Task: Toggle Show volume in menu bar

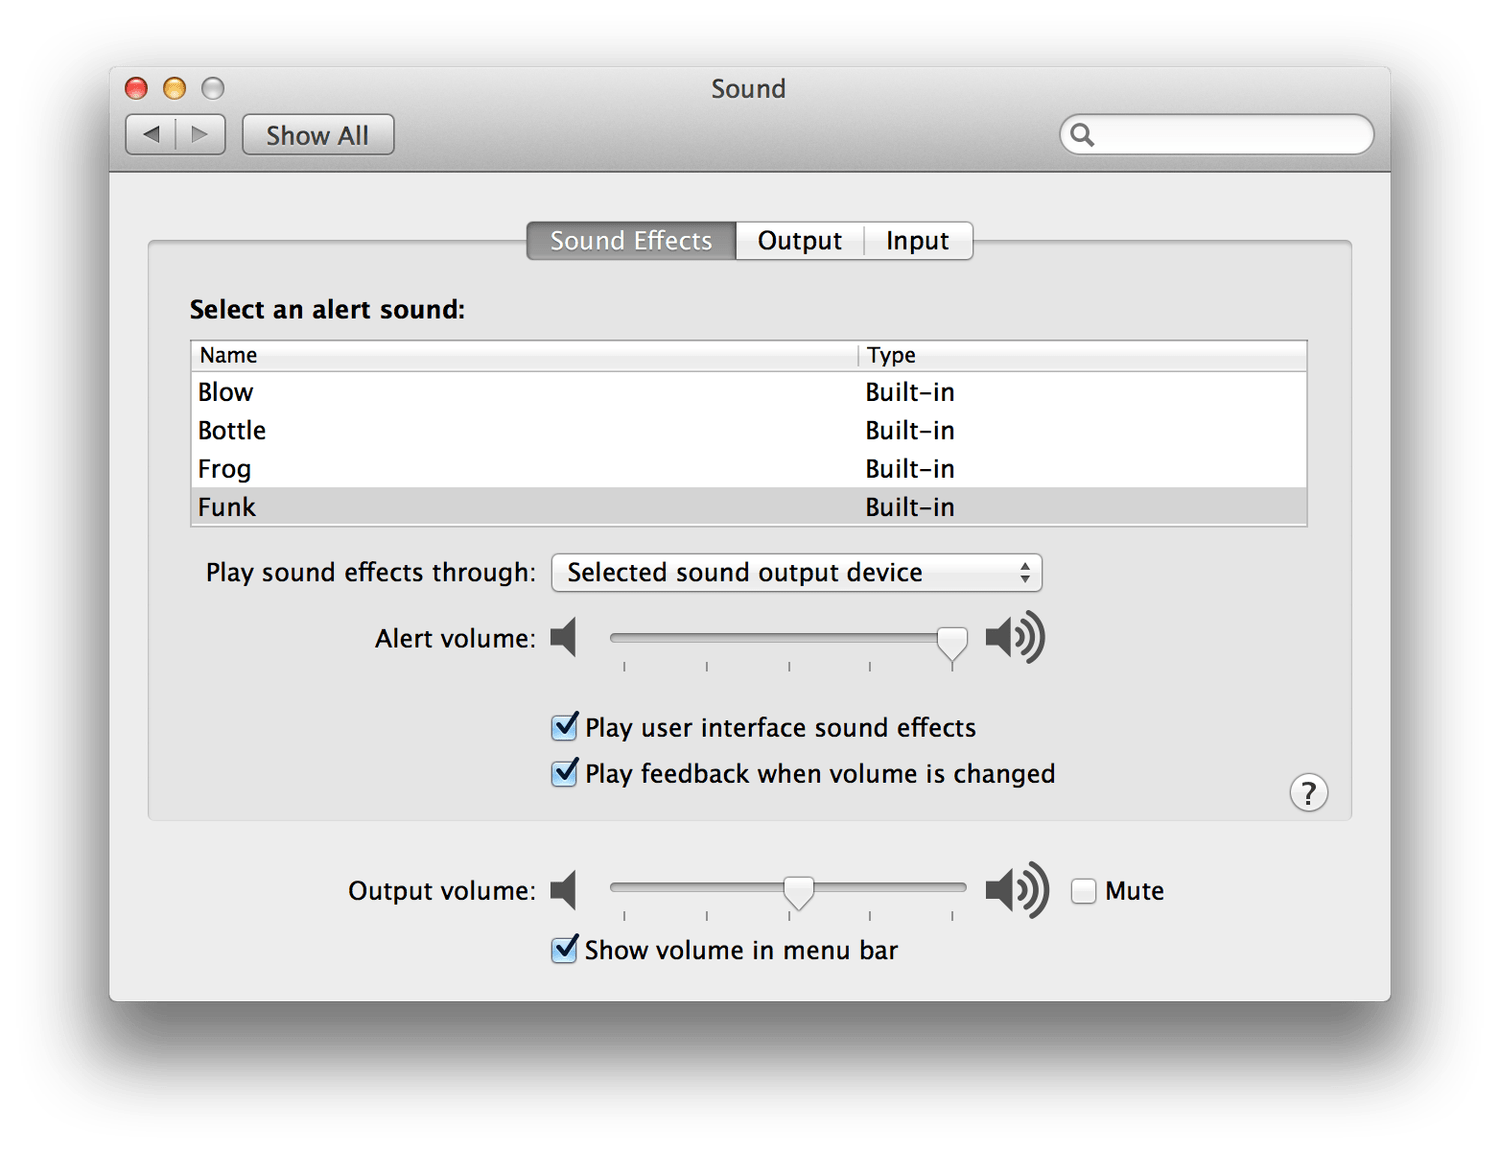Action: tap(564, 949)
